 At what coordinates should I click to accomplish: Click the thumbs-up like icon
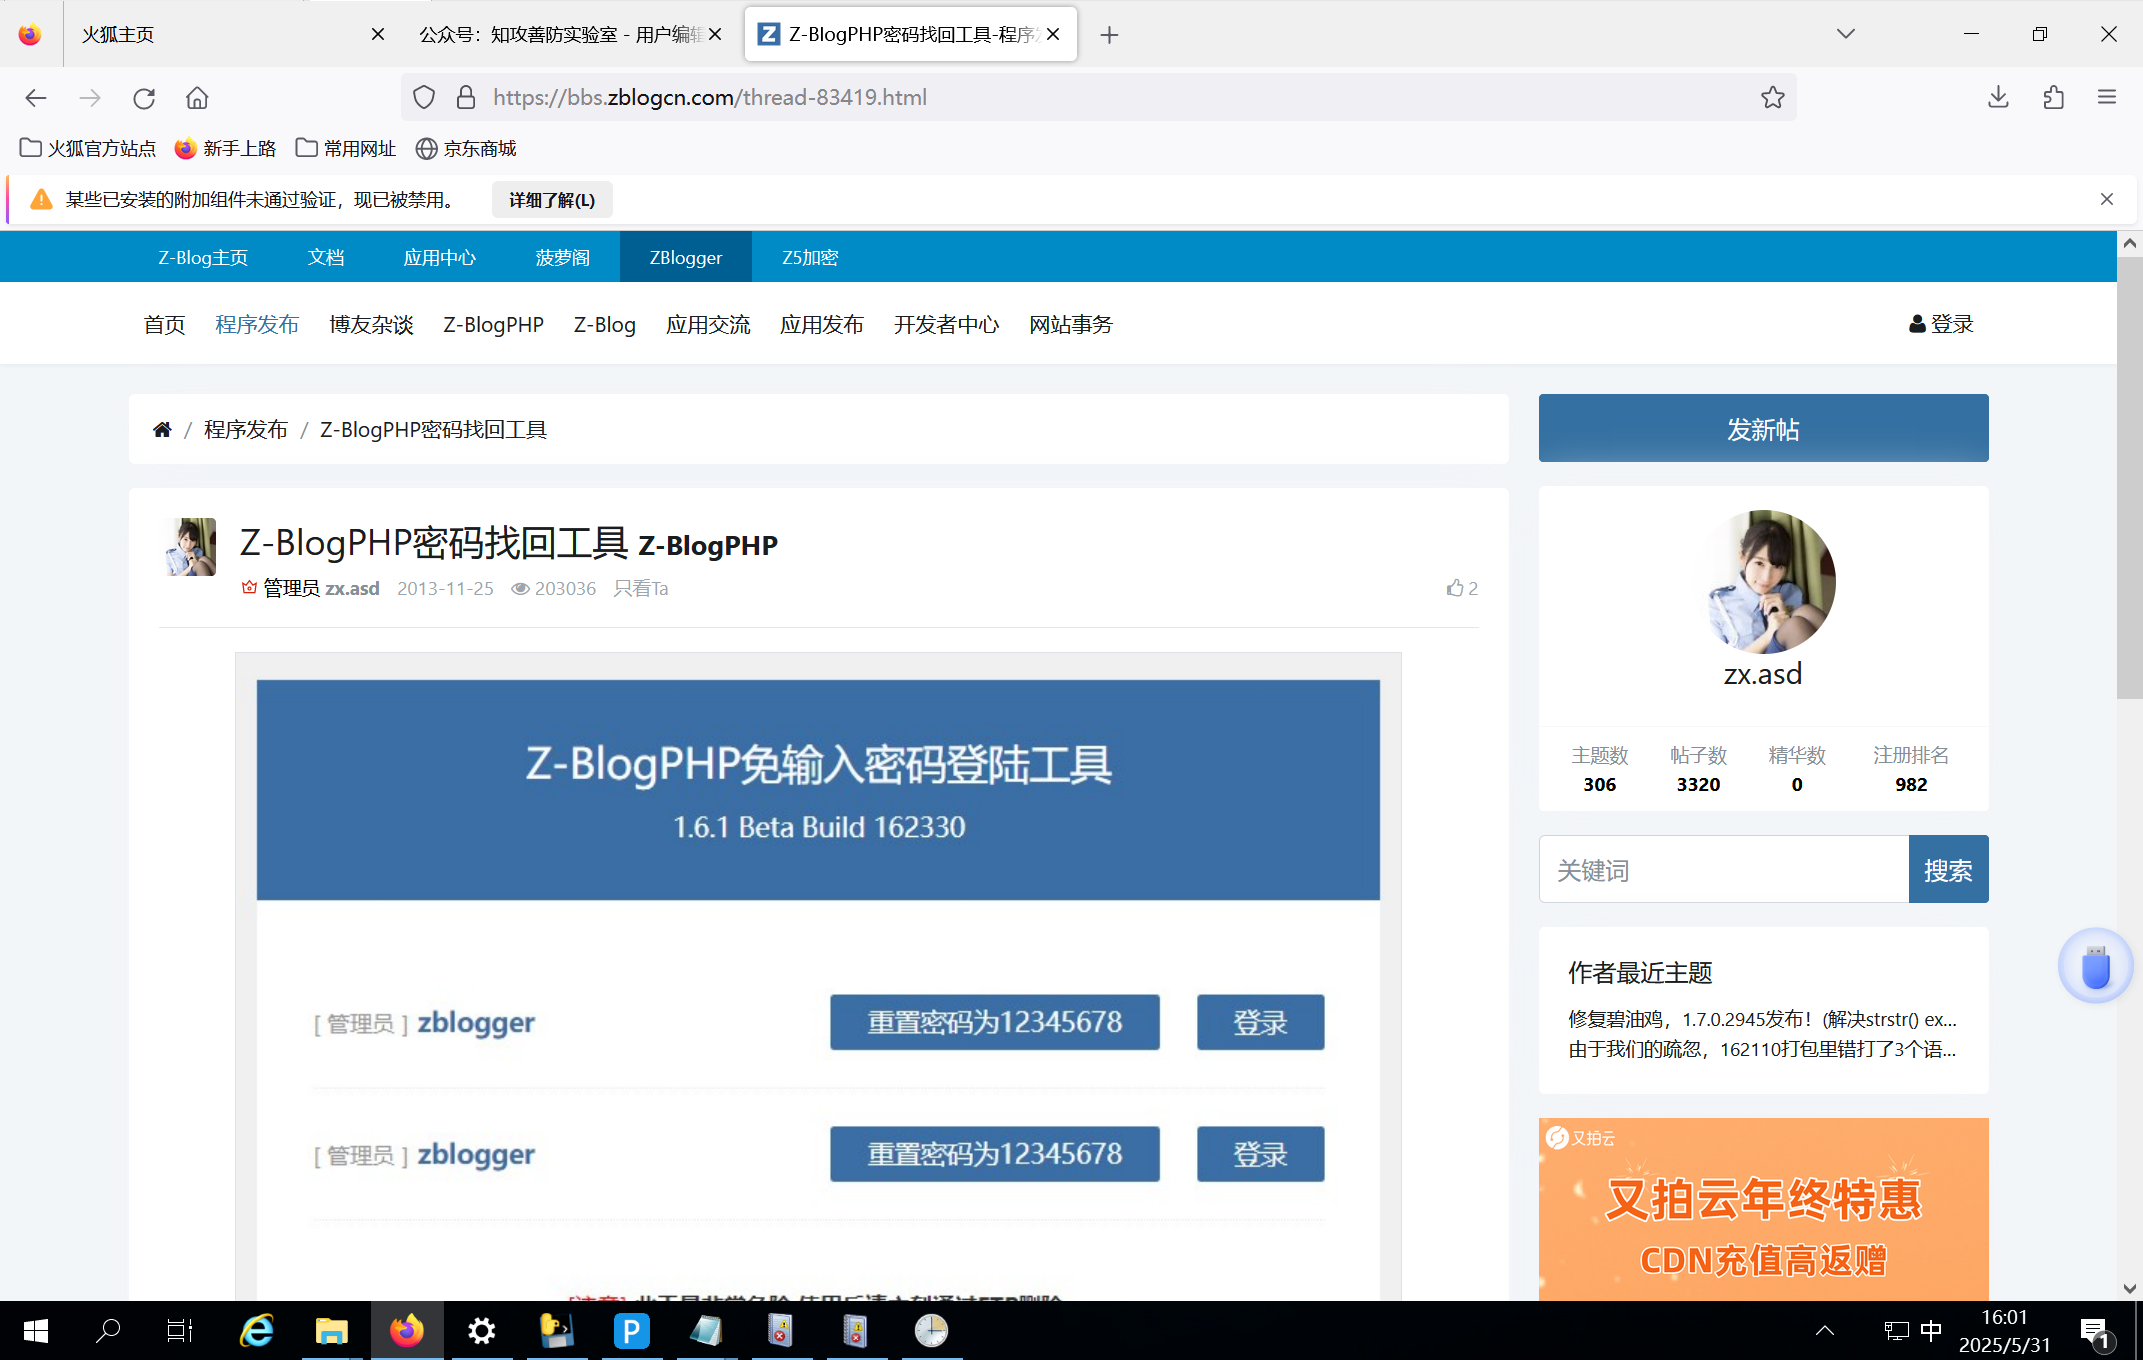[1455, 588]
